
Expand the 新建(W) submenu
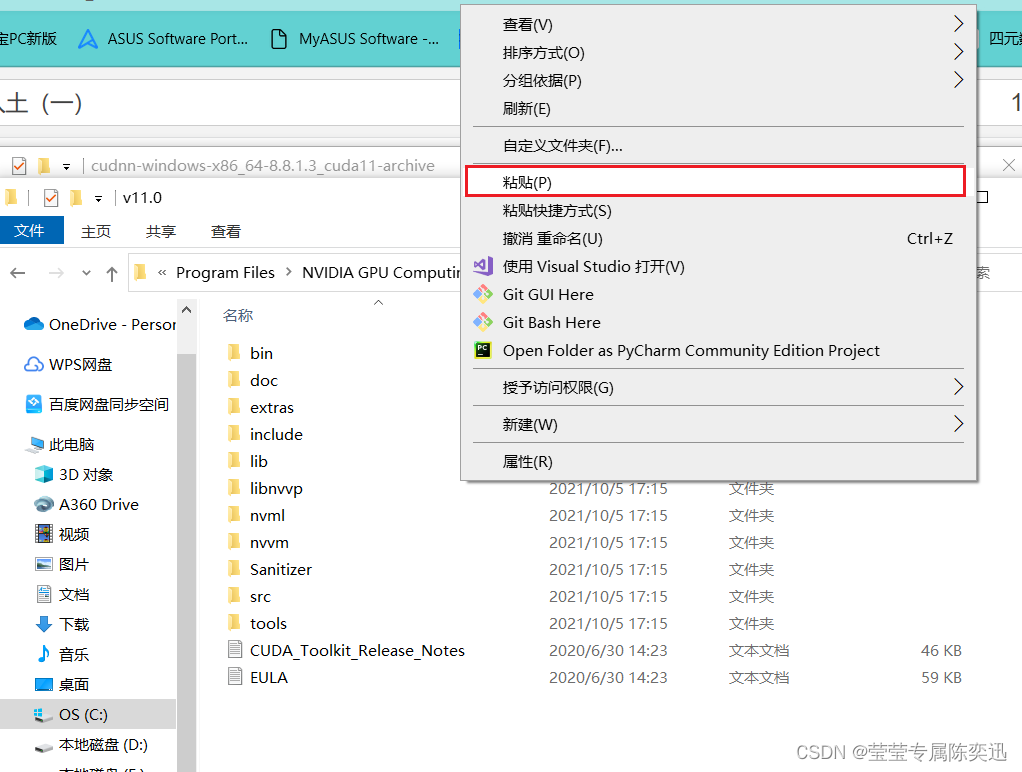pyautogui.click(x=958, y=424)
